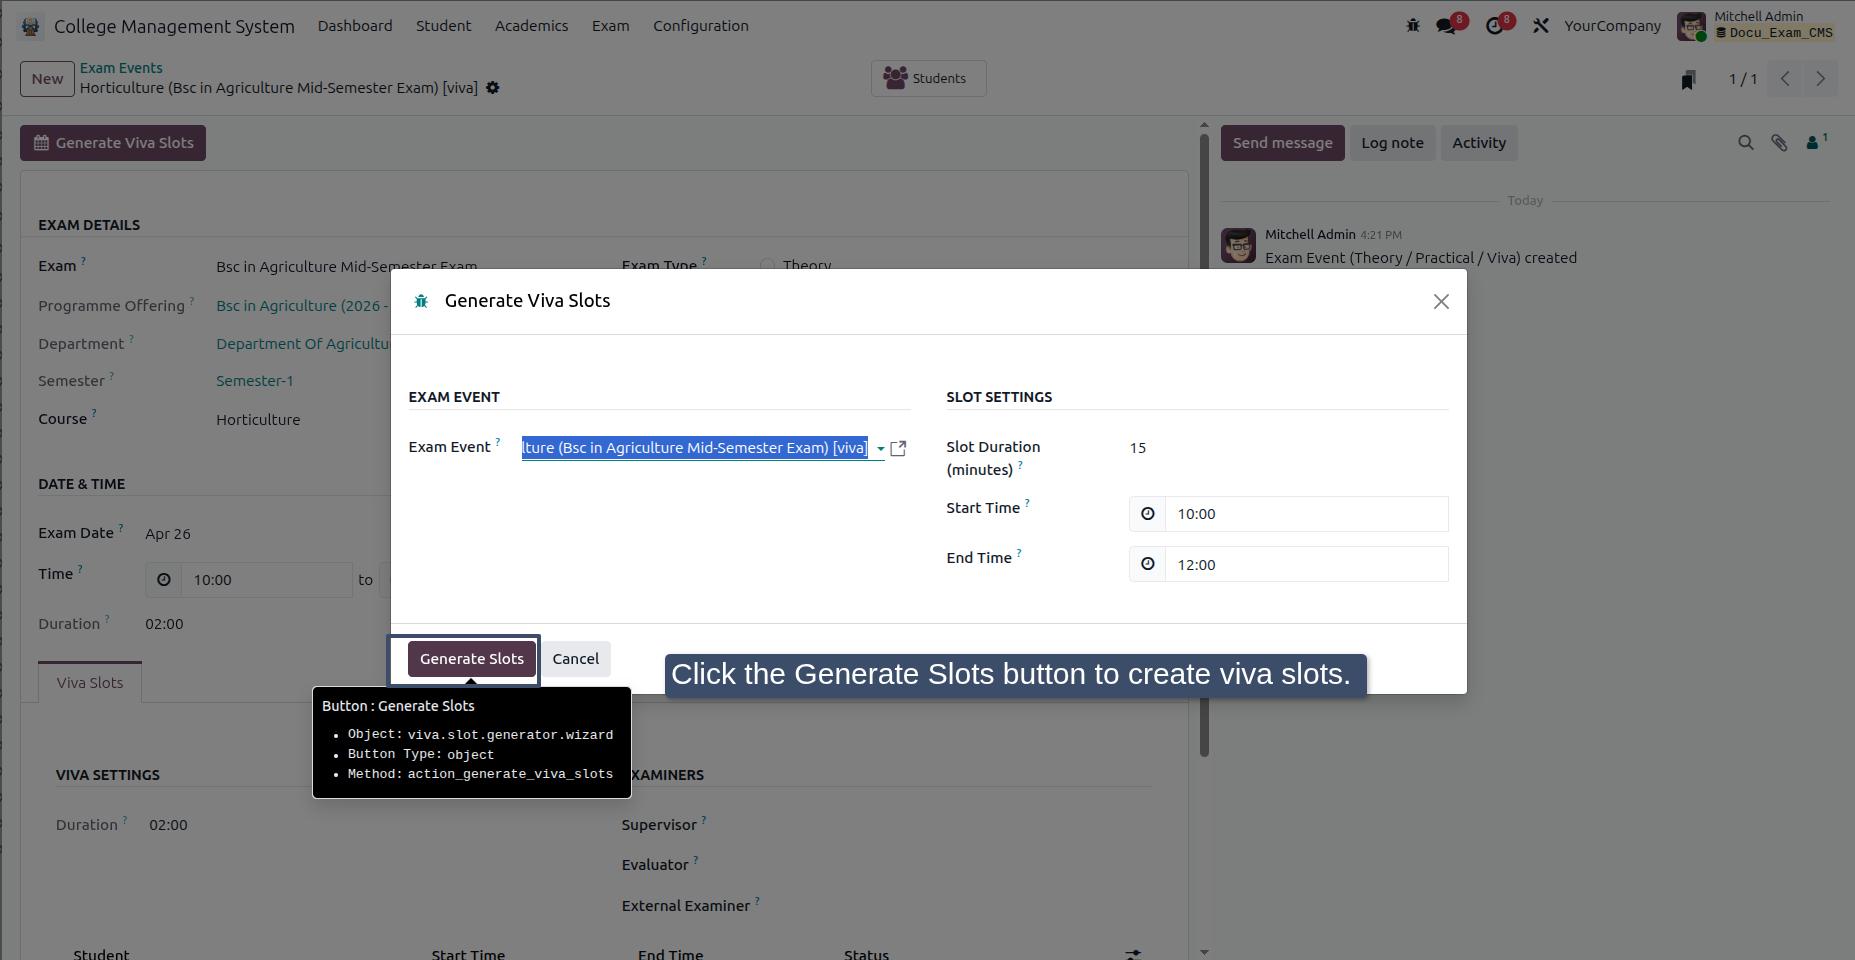Open the activities clock icon
1855x960 pixels.
1495,26
